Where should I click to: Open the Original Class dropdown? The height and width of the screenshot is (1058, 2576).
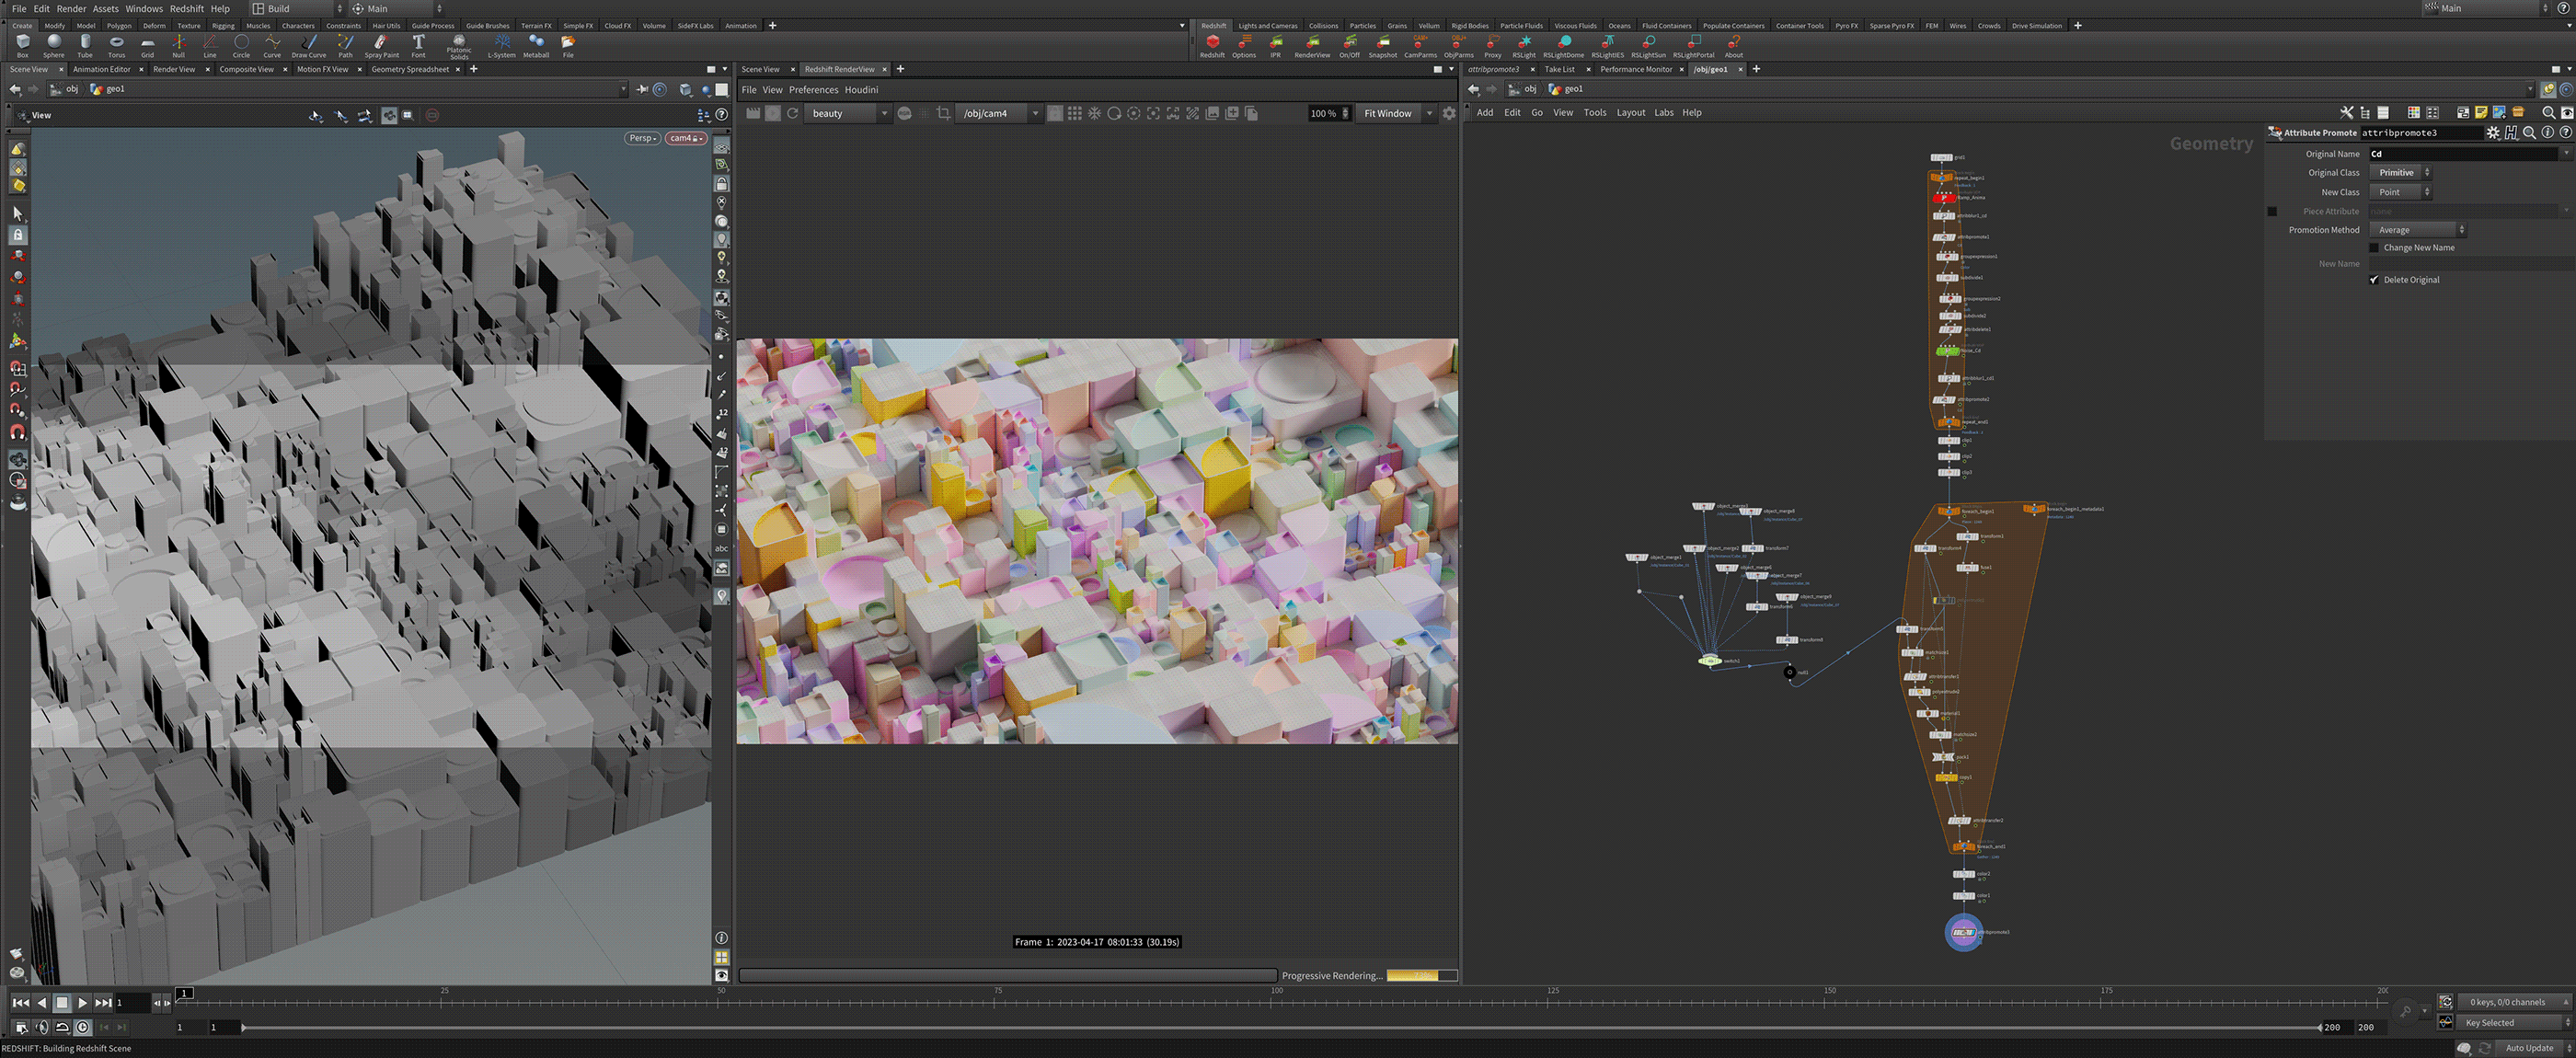pos(2400,173)
